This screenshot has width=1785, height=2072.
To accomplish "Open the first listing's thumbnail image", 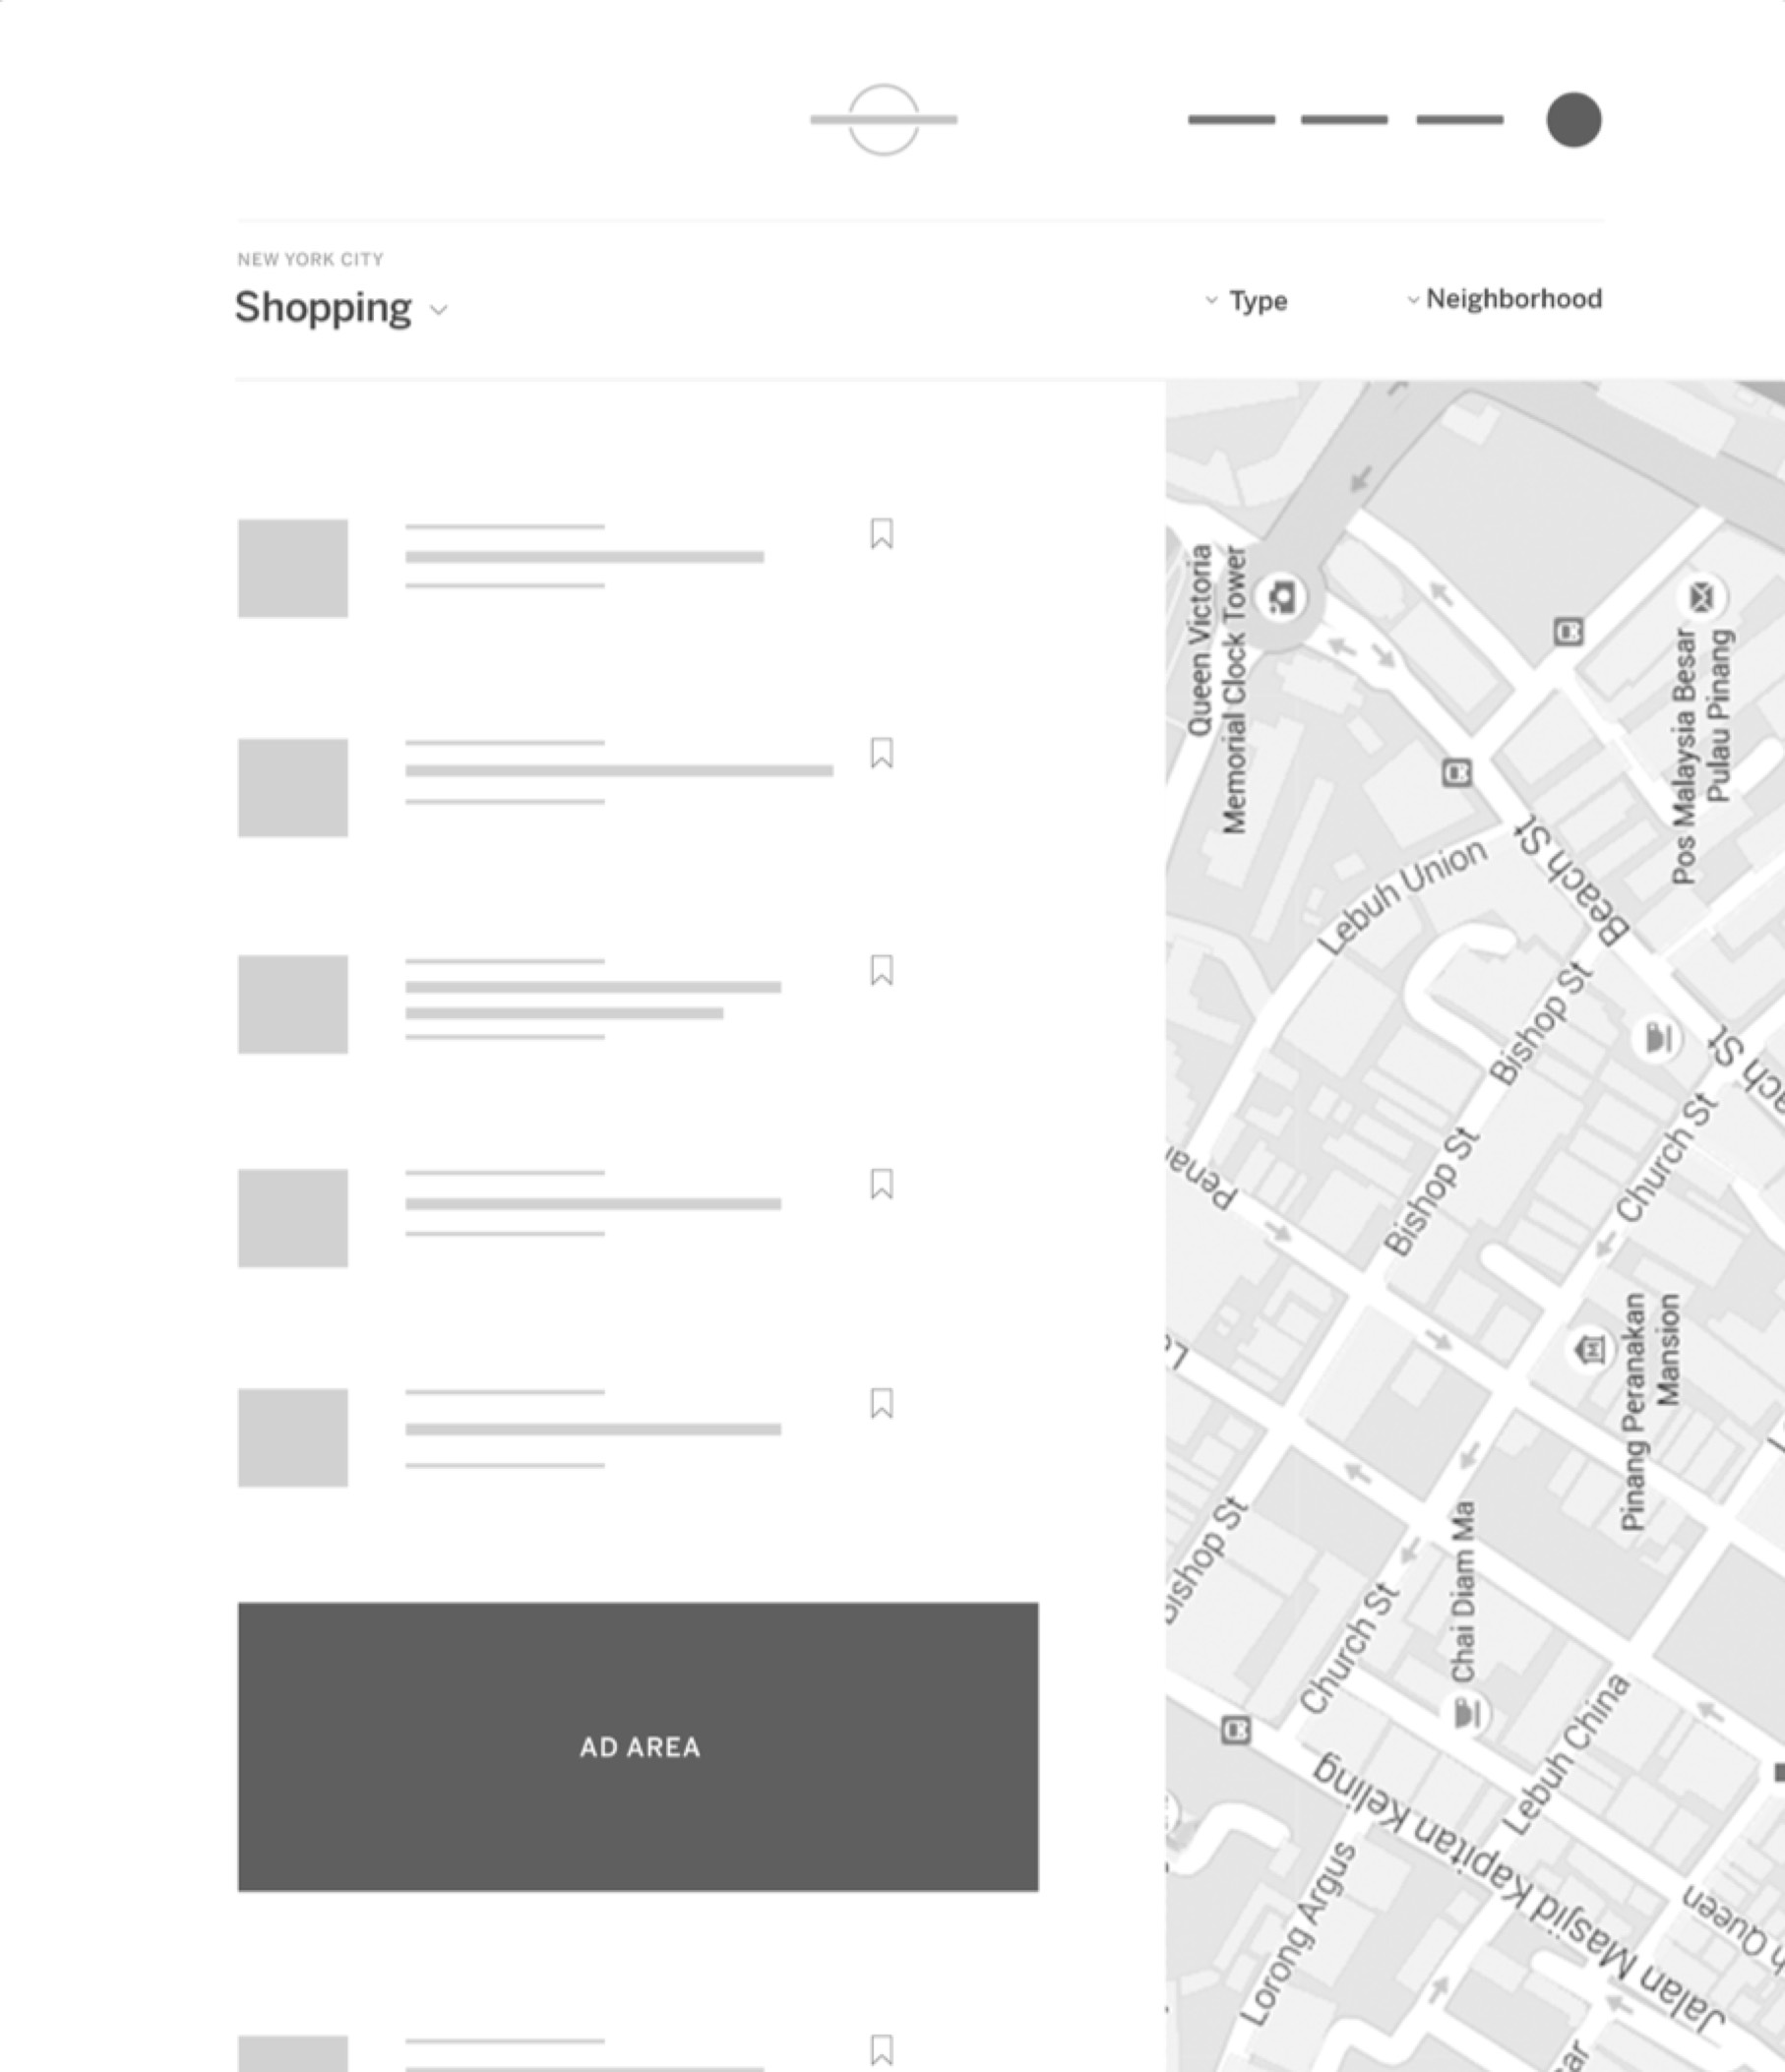I will pyautogui.click(x=293, y=568).
